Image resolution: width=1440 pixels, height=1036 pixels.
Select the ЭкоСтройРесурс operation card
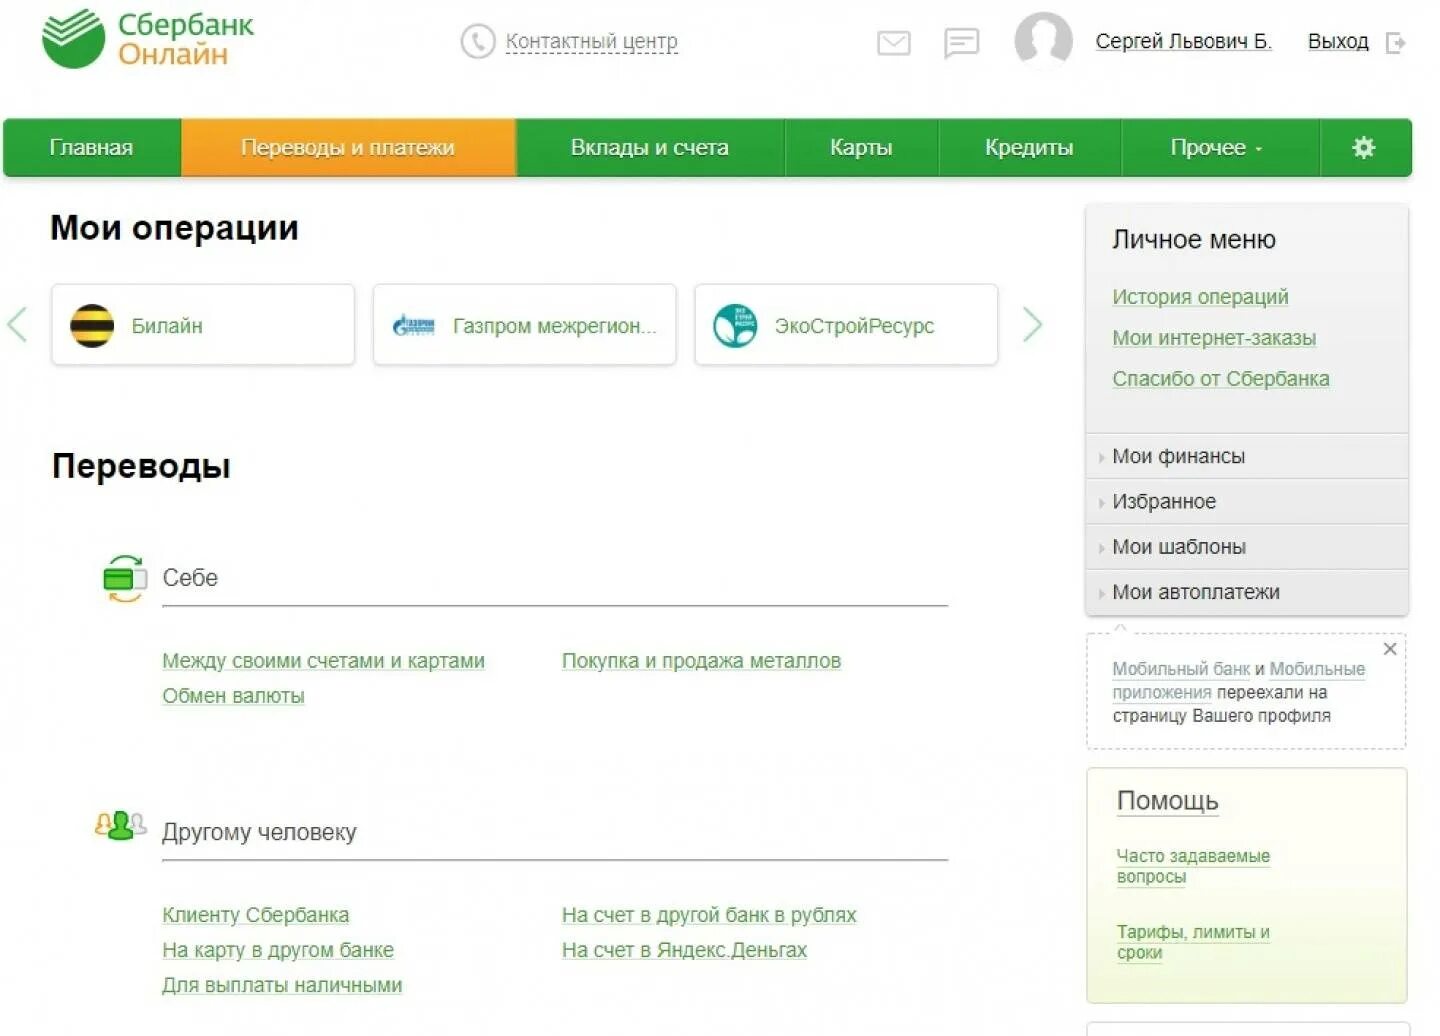pyautogui.click(x=846, y=325)
